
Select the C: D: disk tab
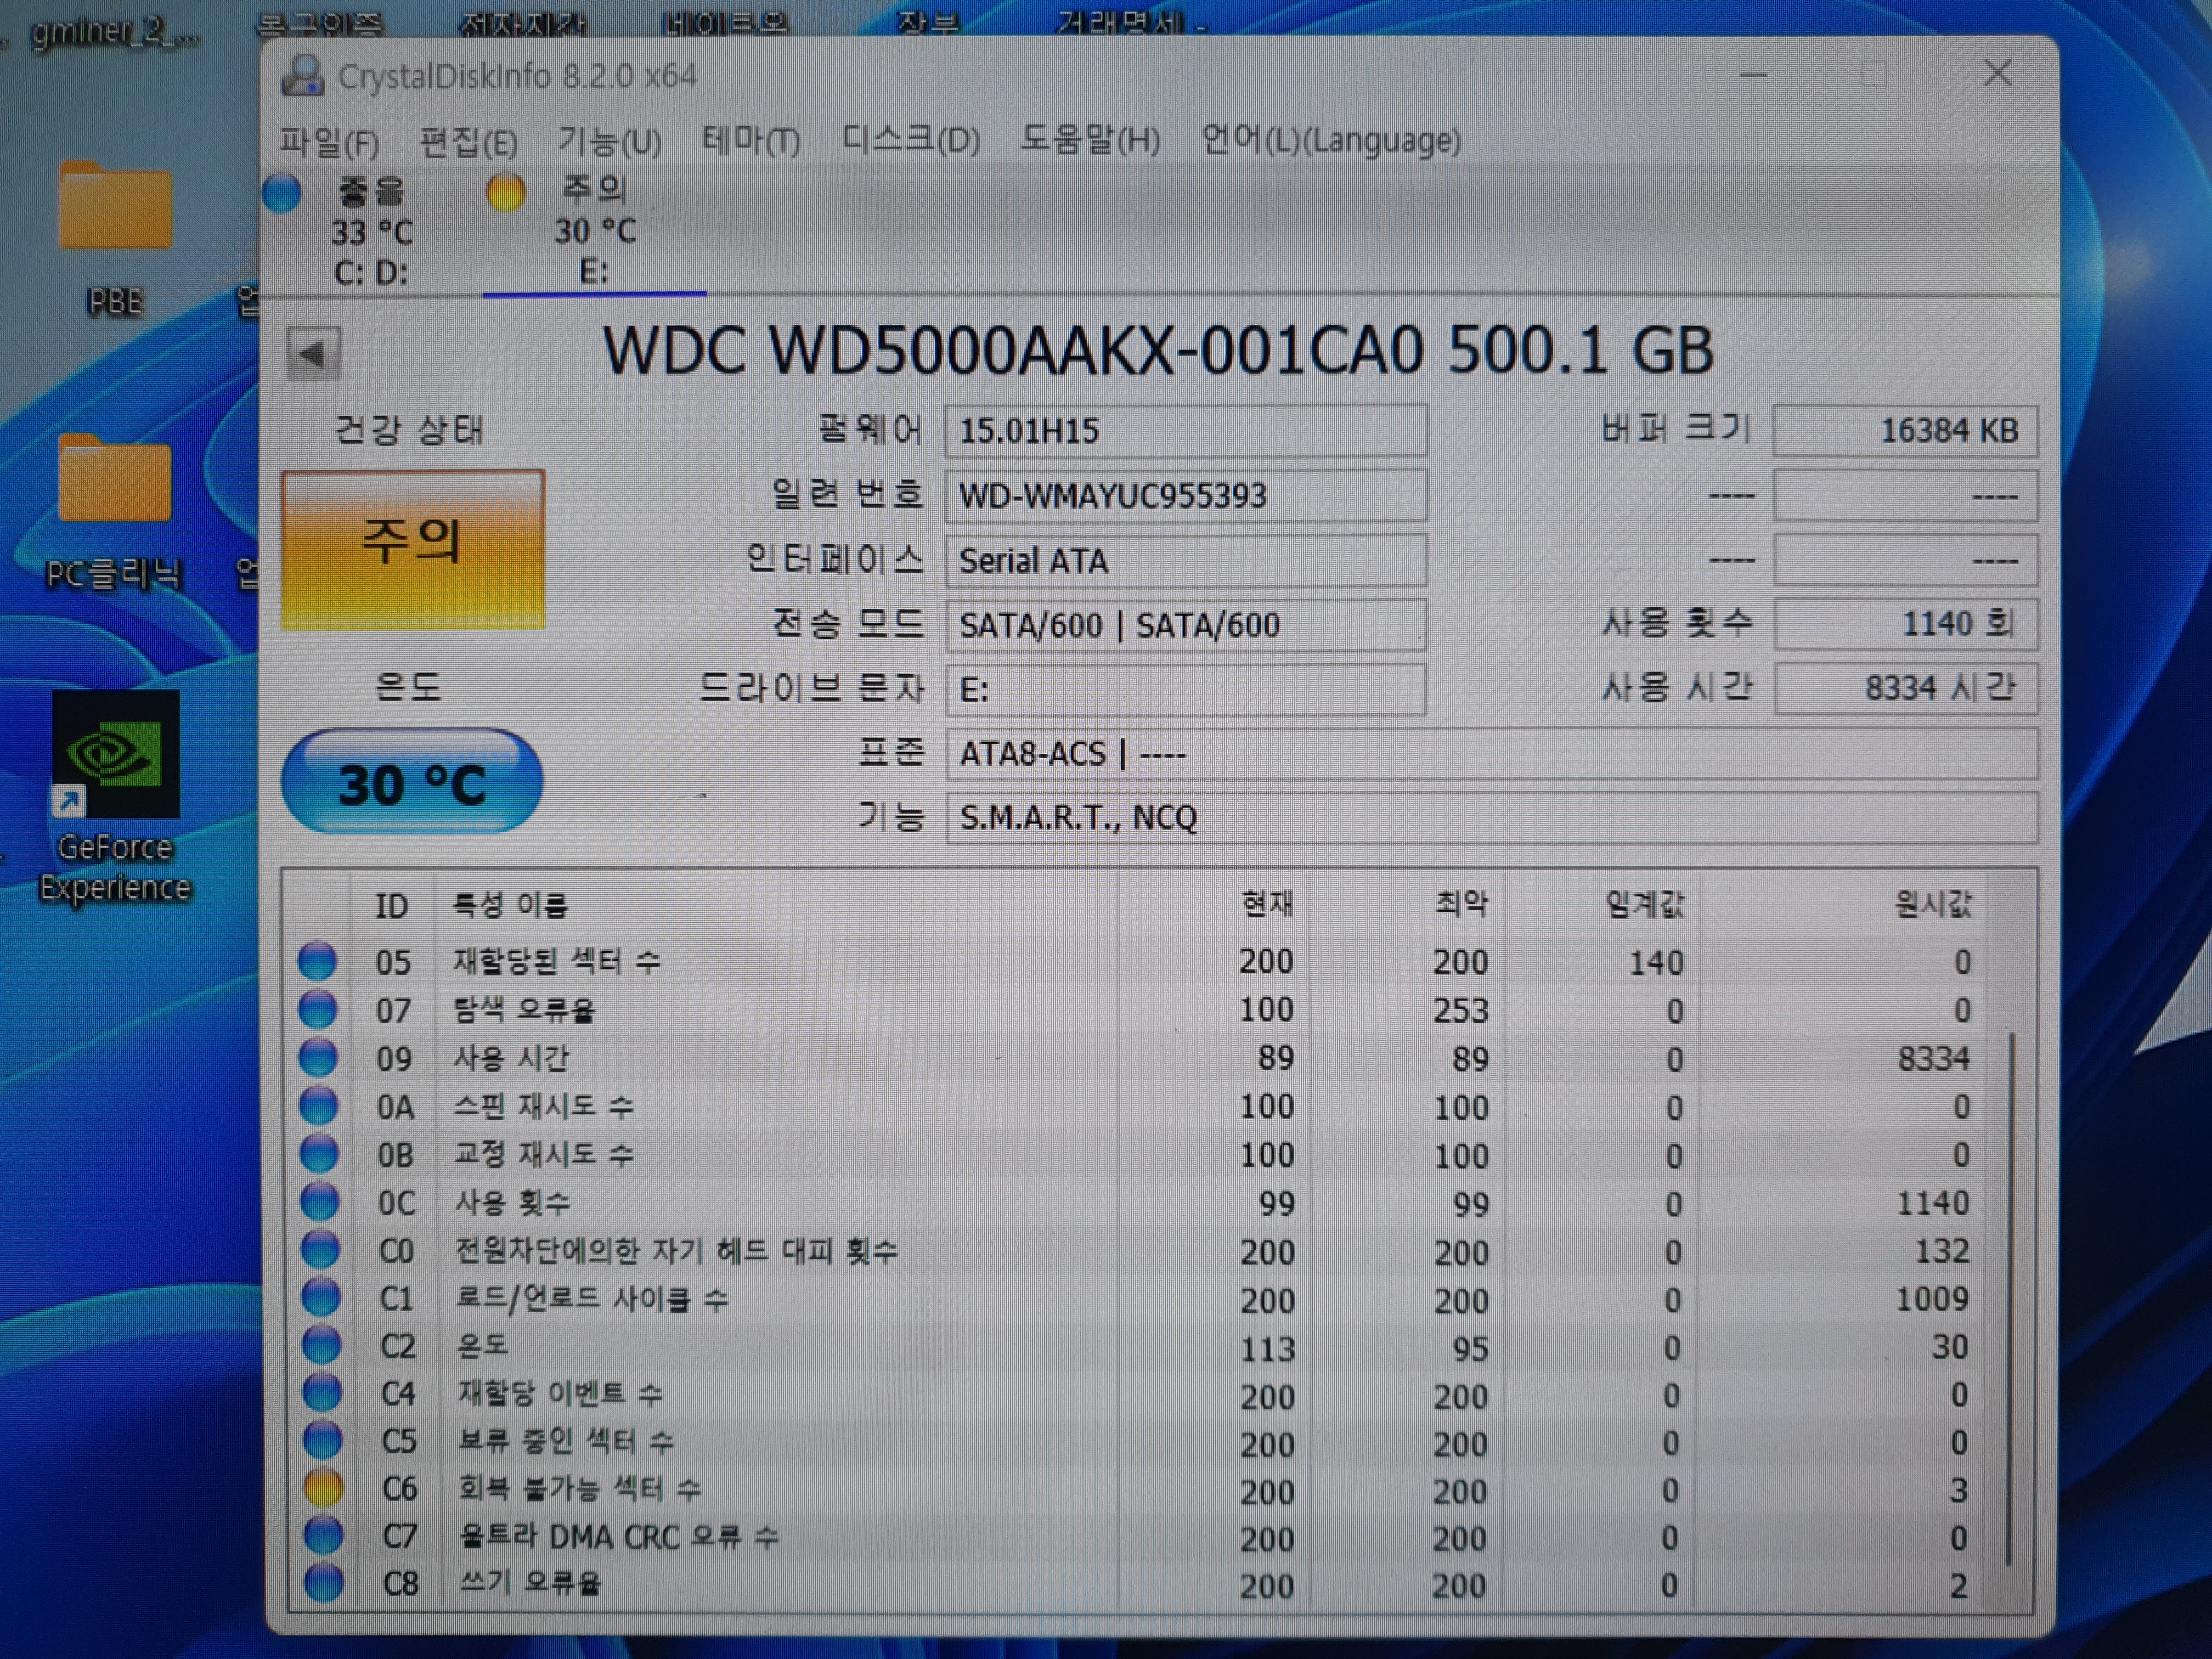click(x=371, y=231)
